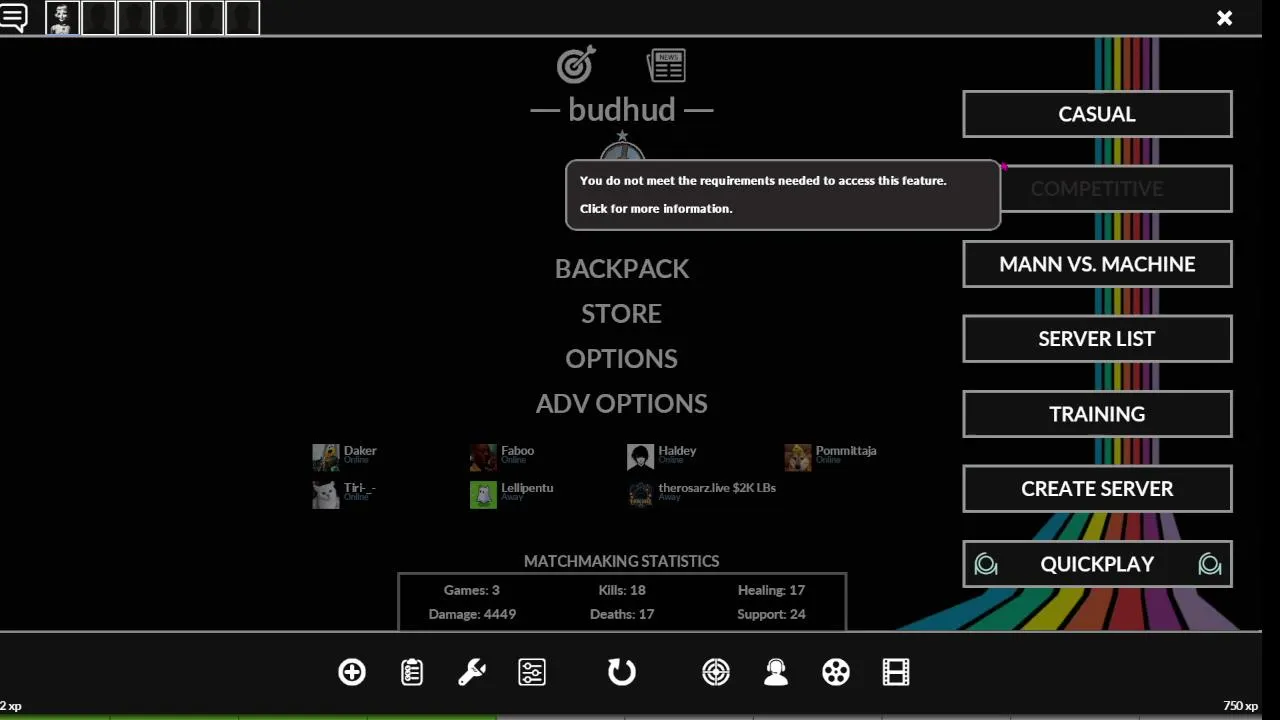Screen dimensions: 1280x720
Task: Open the Server List
Action: pyautogui.click(x=1097, y=339)
